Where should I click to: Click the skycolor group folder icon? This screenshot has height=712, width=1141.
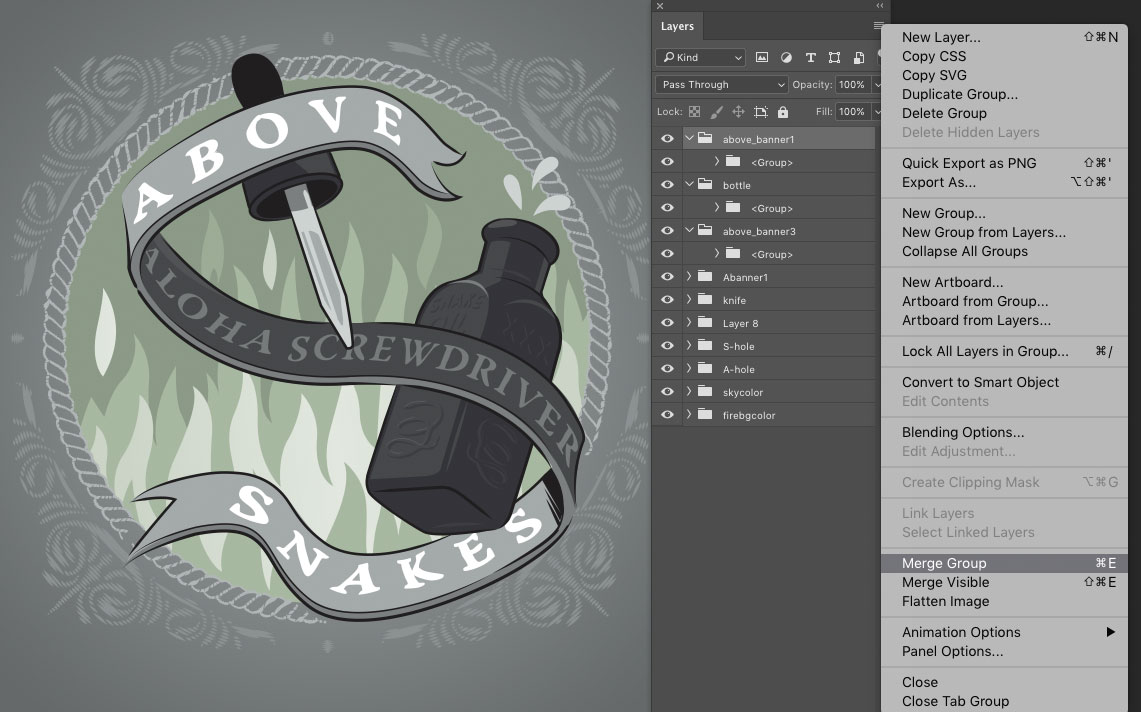[705, 391]
